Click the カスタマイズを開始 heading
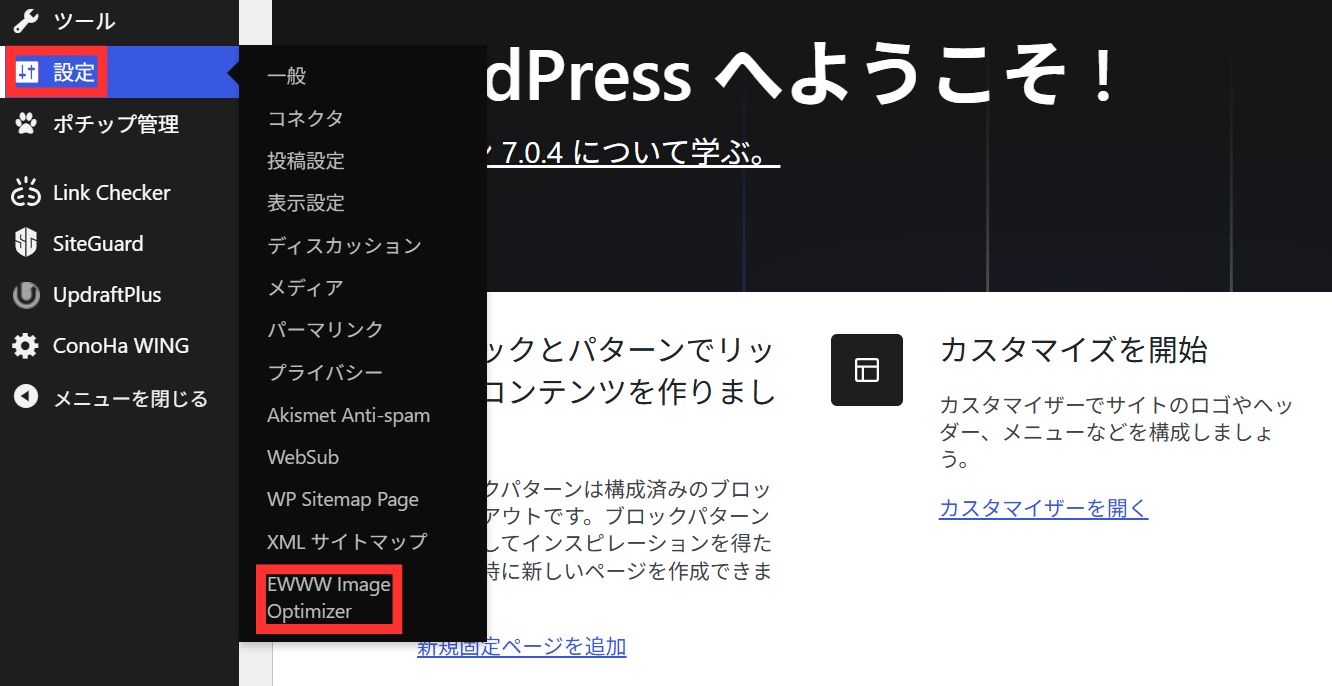1332x686 pixels. tap(1074, 350)
